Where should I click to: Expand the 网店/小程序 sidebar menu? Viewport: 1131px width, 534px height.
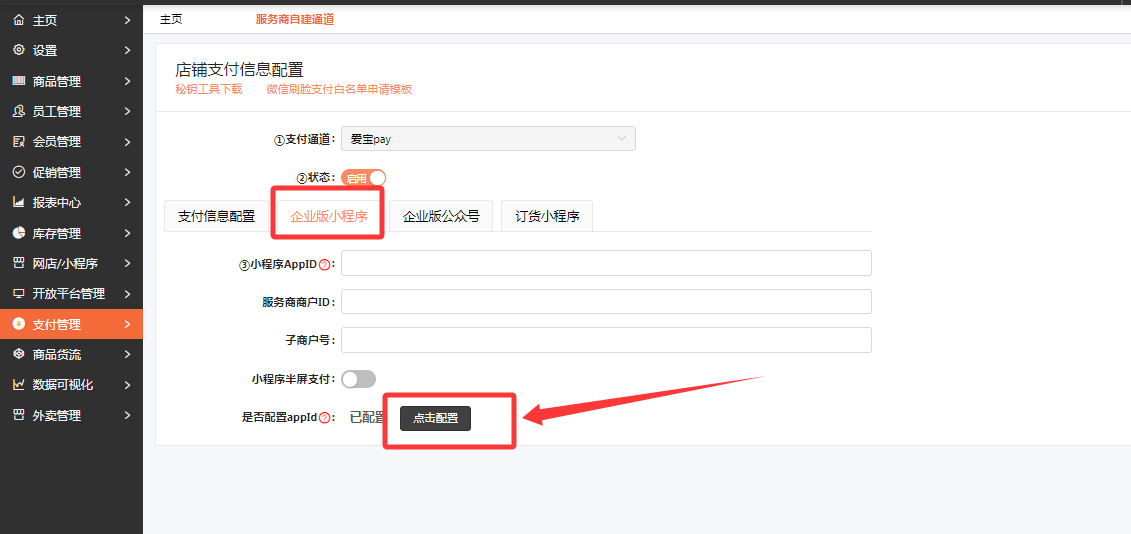(x=127, y=263)
